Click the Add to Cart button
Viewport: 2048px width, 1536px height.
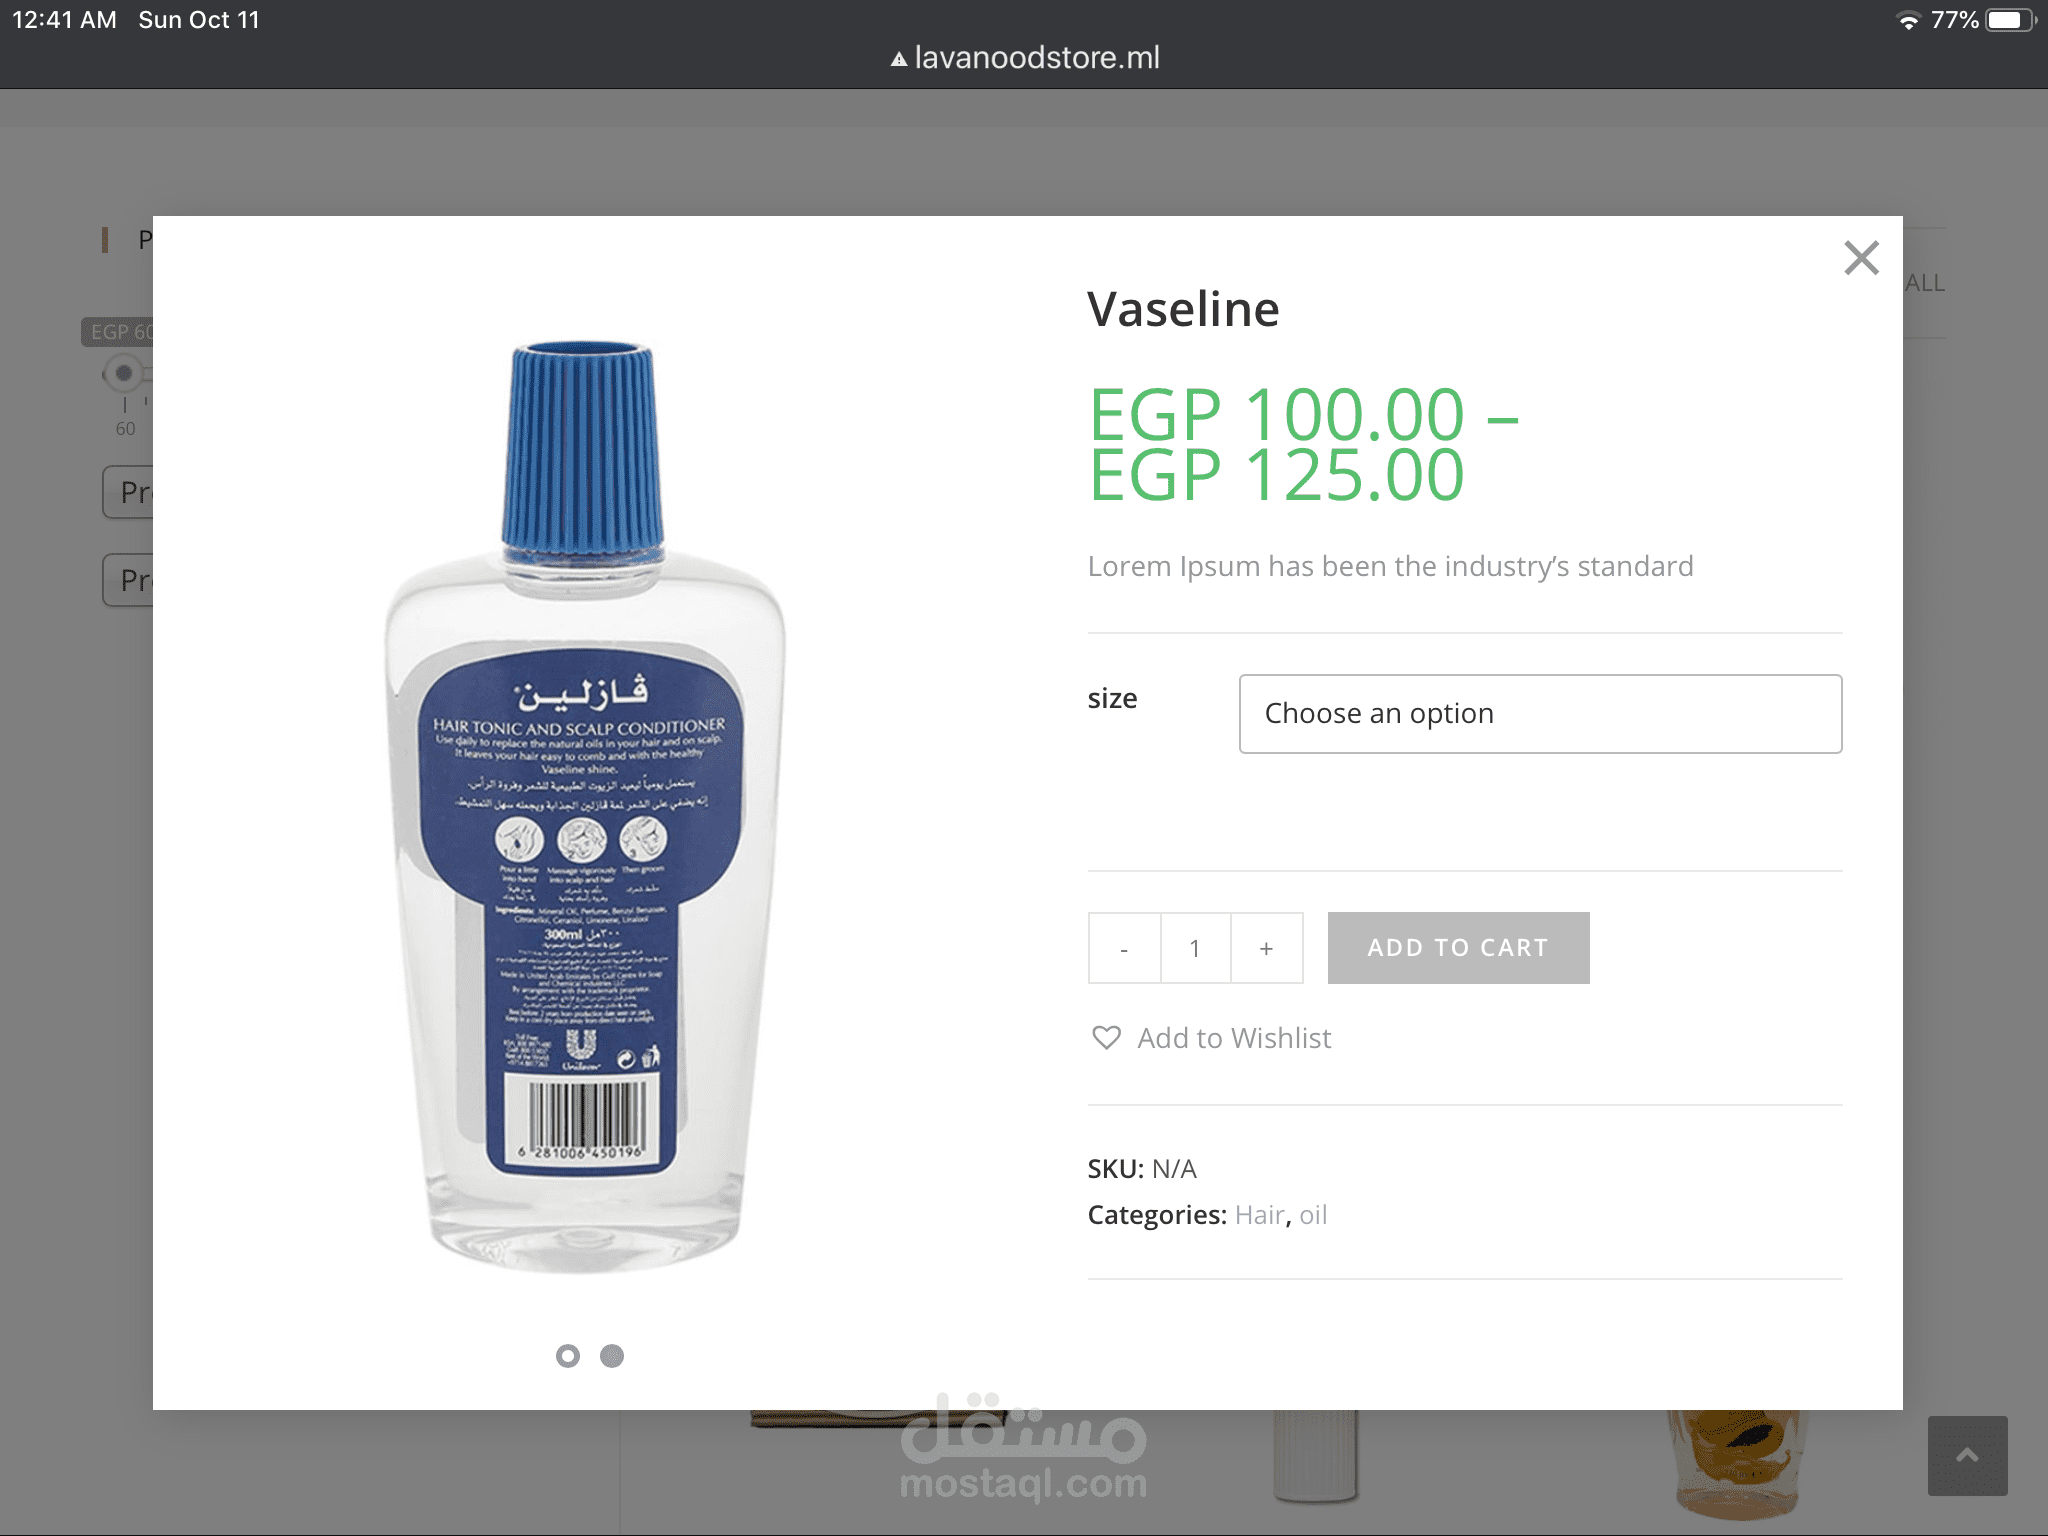[1458, 948]
